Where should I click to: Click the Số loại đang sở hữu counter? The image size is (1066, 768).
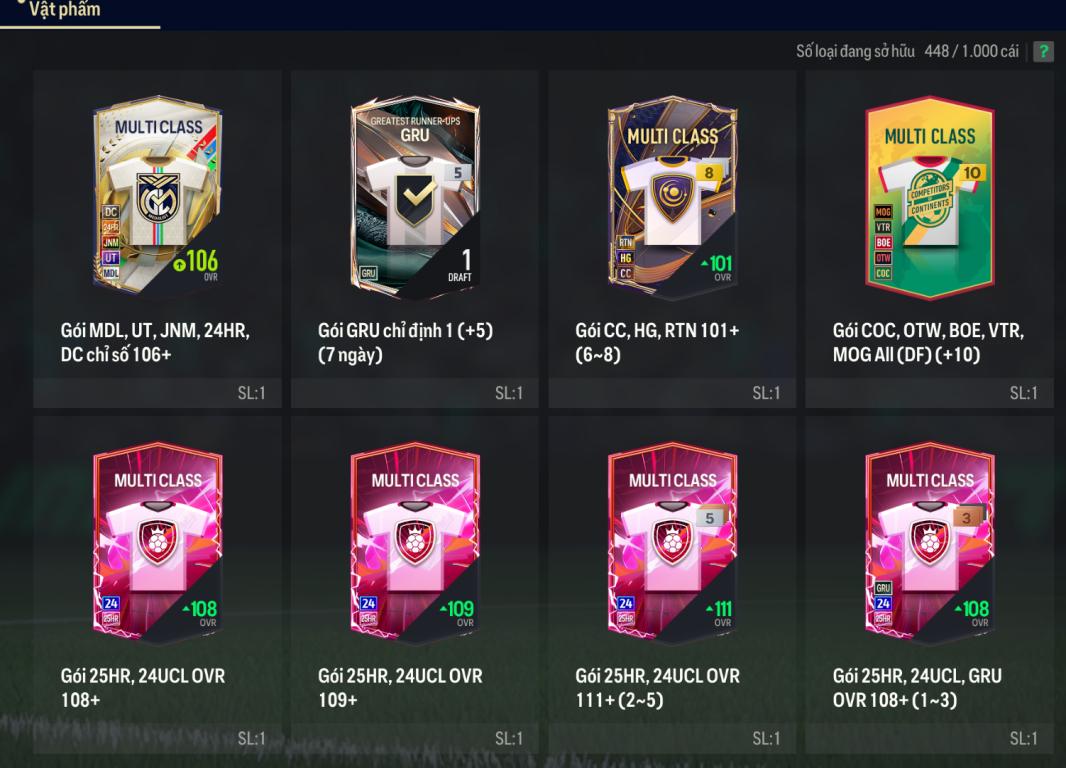(x=907, y=52)
